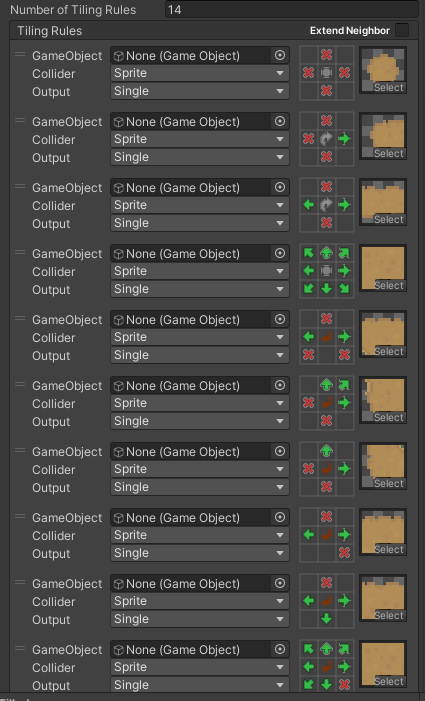Open object picker for third rule's GameObject

pyautogui.click(x=280, y=187)
